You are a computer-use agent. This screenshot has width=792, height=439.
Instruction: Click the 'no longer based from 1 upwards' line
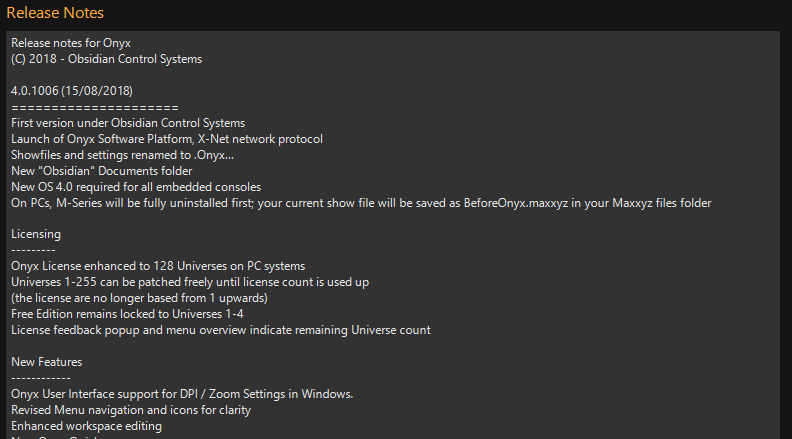pos(139,298)
